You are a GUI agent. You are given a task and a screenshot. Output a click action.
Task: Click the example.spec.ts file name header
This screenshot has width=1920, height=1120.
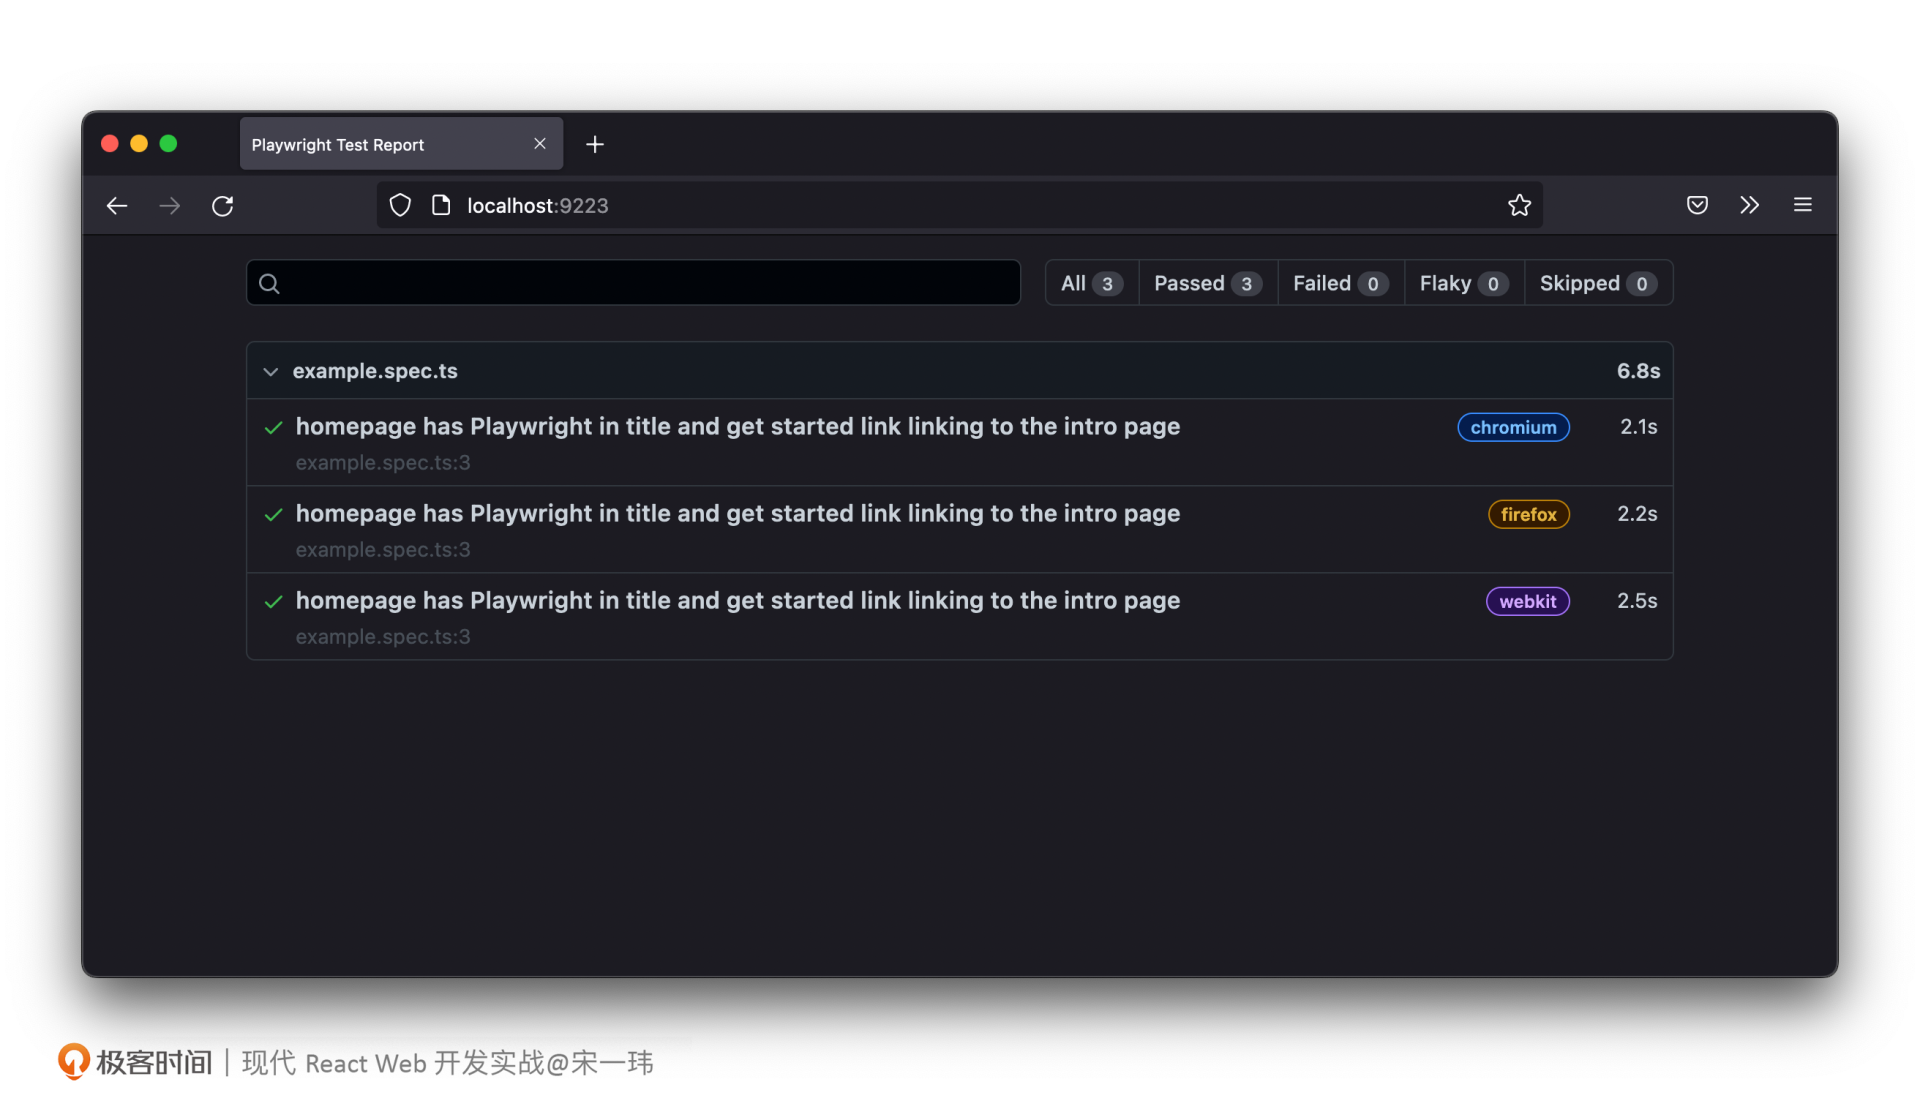(x=375, y=371)
